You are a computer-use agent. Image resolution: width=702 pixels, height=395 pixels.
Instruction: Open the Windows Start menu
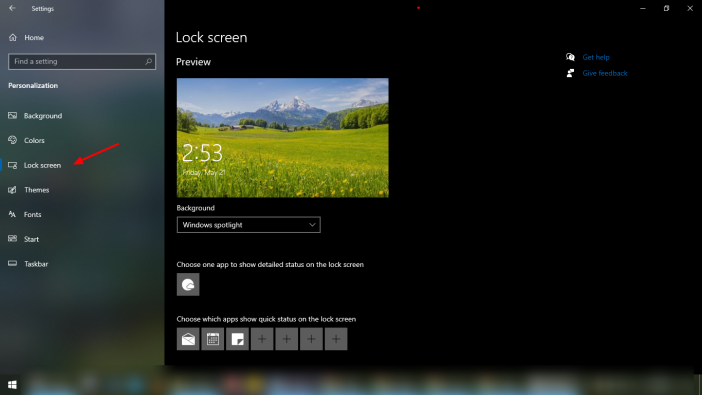[x=12, y=385]
